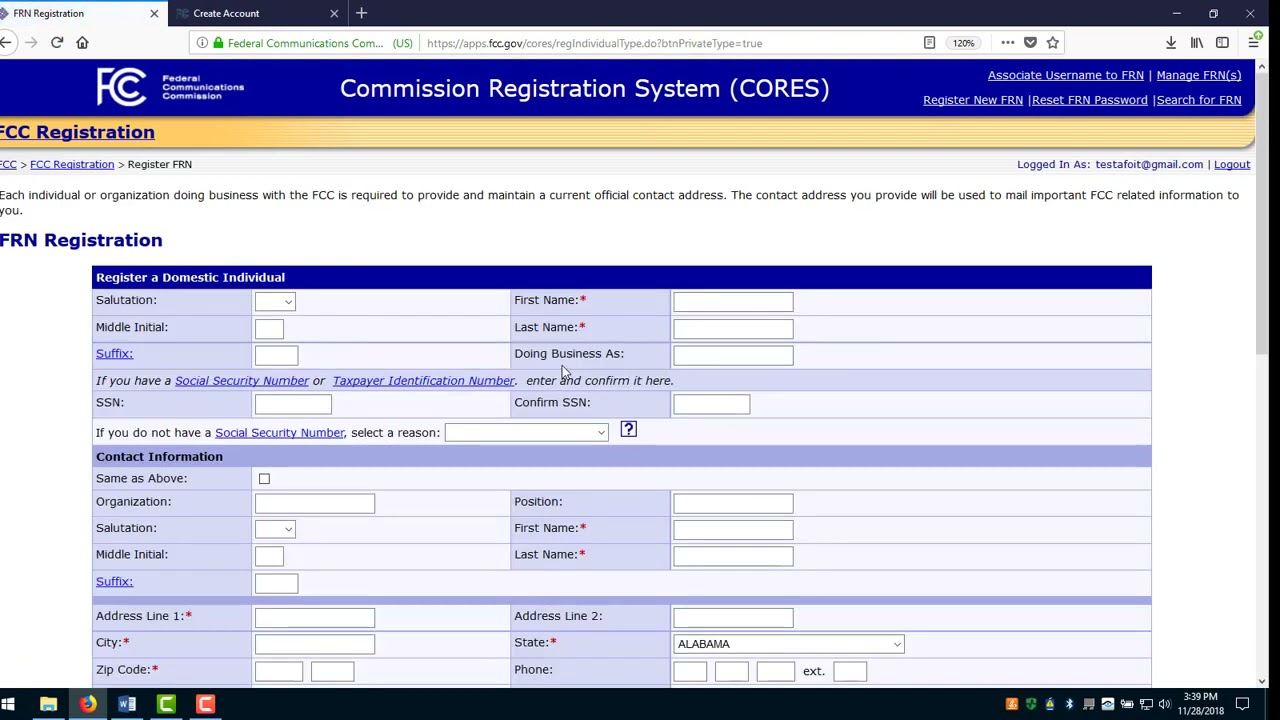Open the Contact Information Salutation dropdown
This screenshot has height=720, width=1280.
tap(275, 529)
